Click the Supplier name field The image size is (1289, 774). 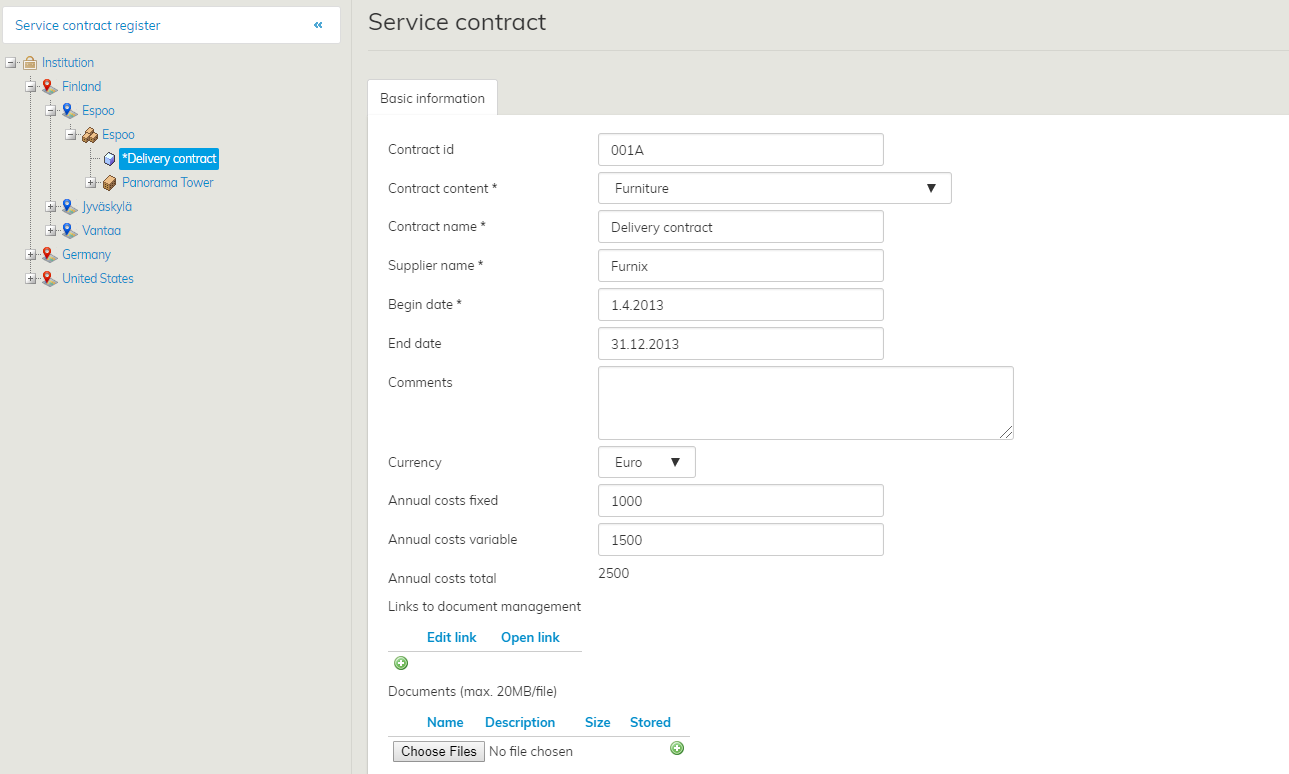[x=740, y=266]
